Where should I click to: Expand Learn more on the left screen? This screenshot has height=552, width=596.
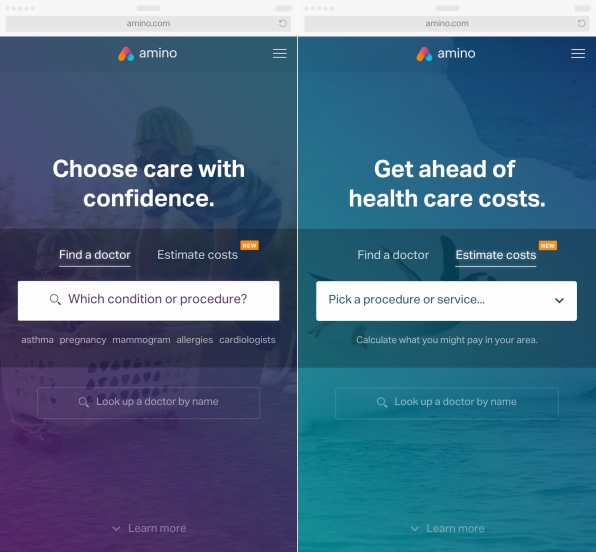coord(149,528)
